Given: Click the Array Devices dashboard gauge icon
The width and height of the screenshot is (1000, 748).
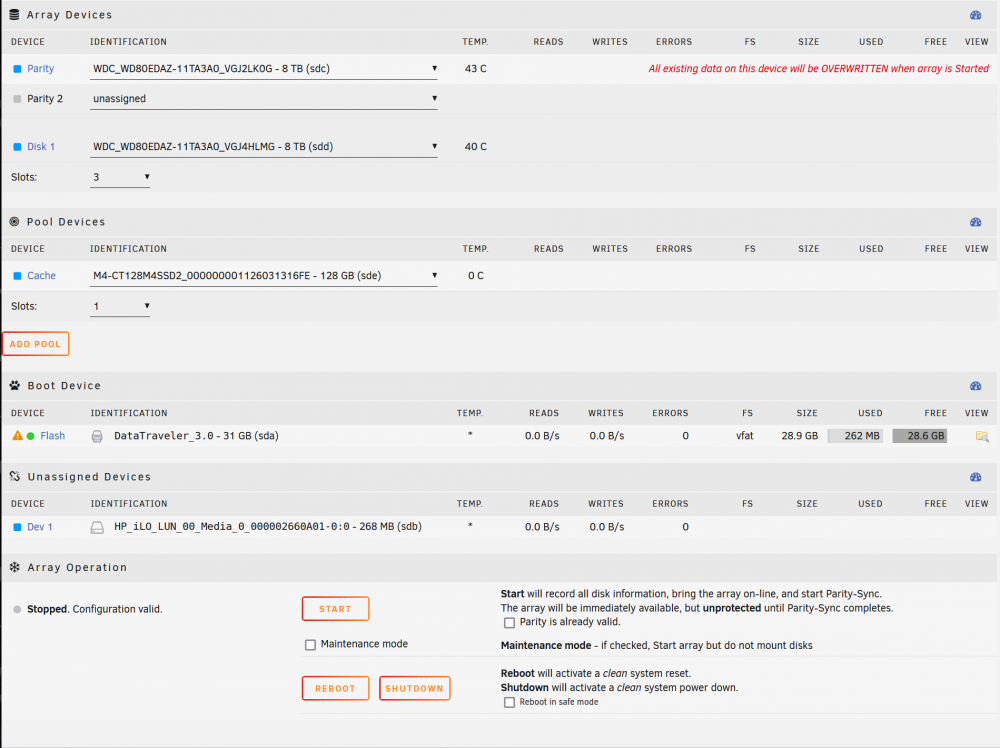Looking at the screenshot, I should coord(975,15).
